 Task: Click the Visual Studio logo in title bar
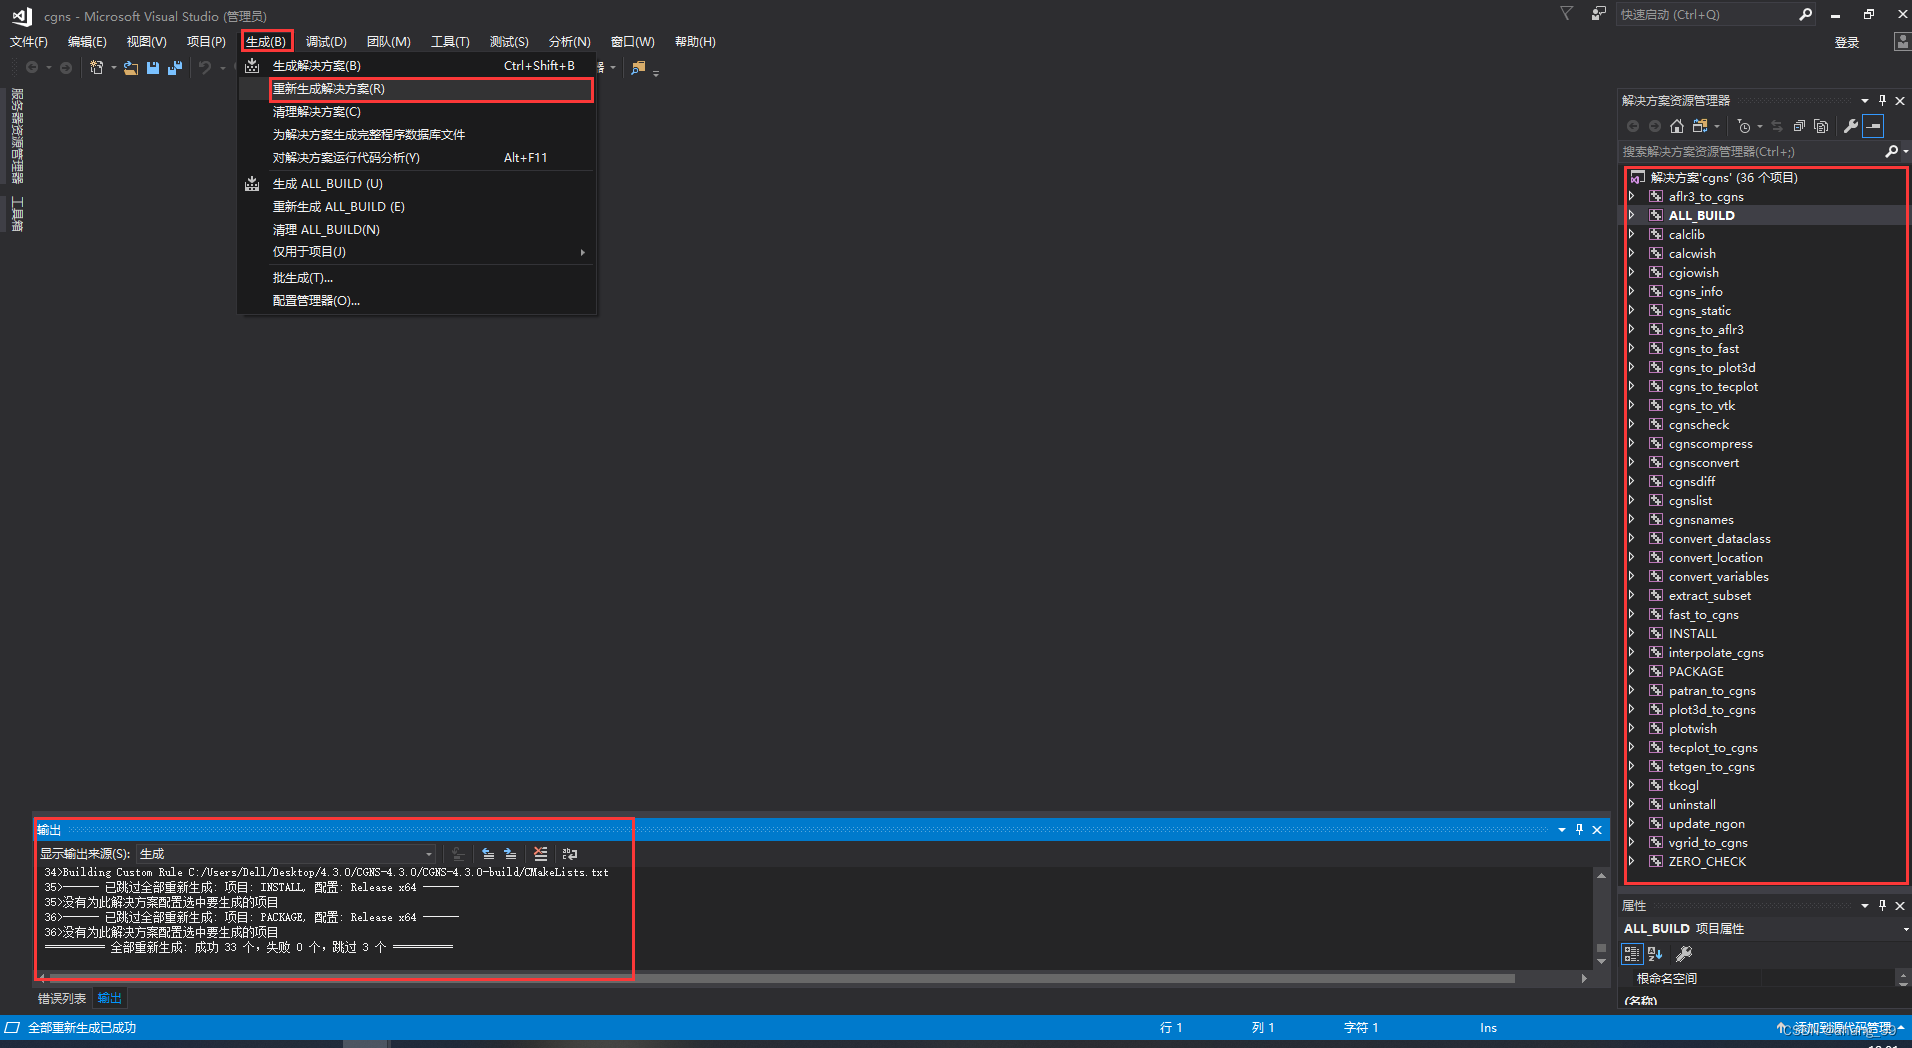point(22,16)
